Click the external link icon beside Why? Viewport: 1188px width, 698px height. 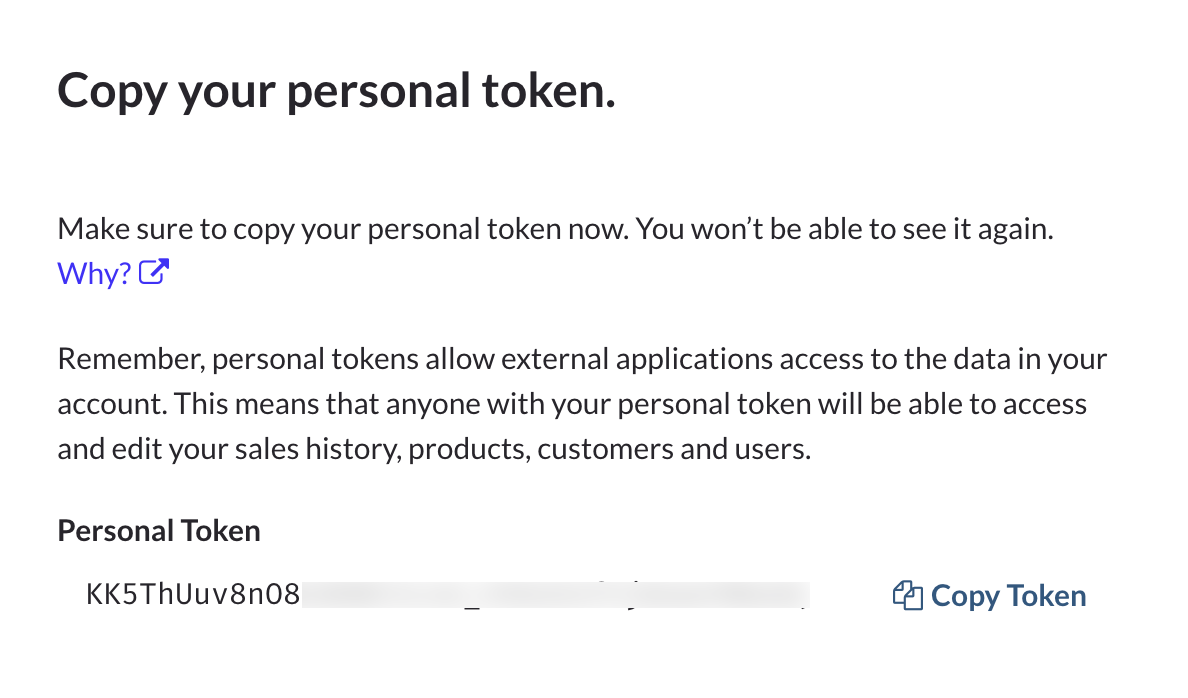(x=154, y=272)
